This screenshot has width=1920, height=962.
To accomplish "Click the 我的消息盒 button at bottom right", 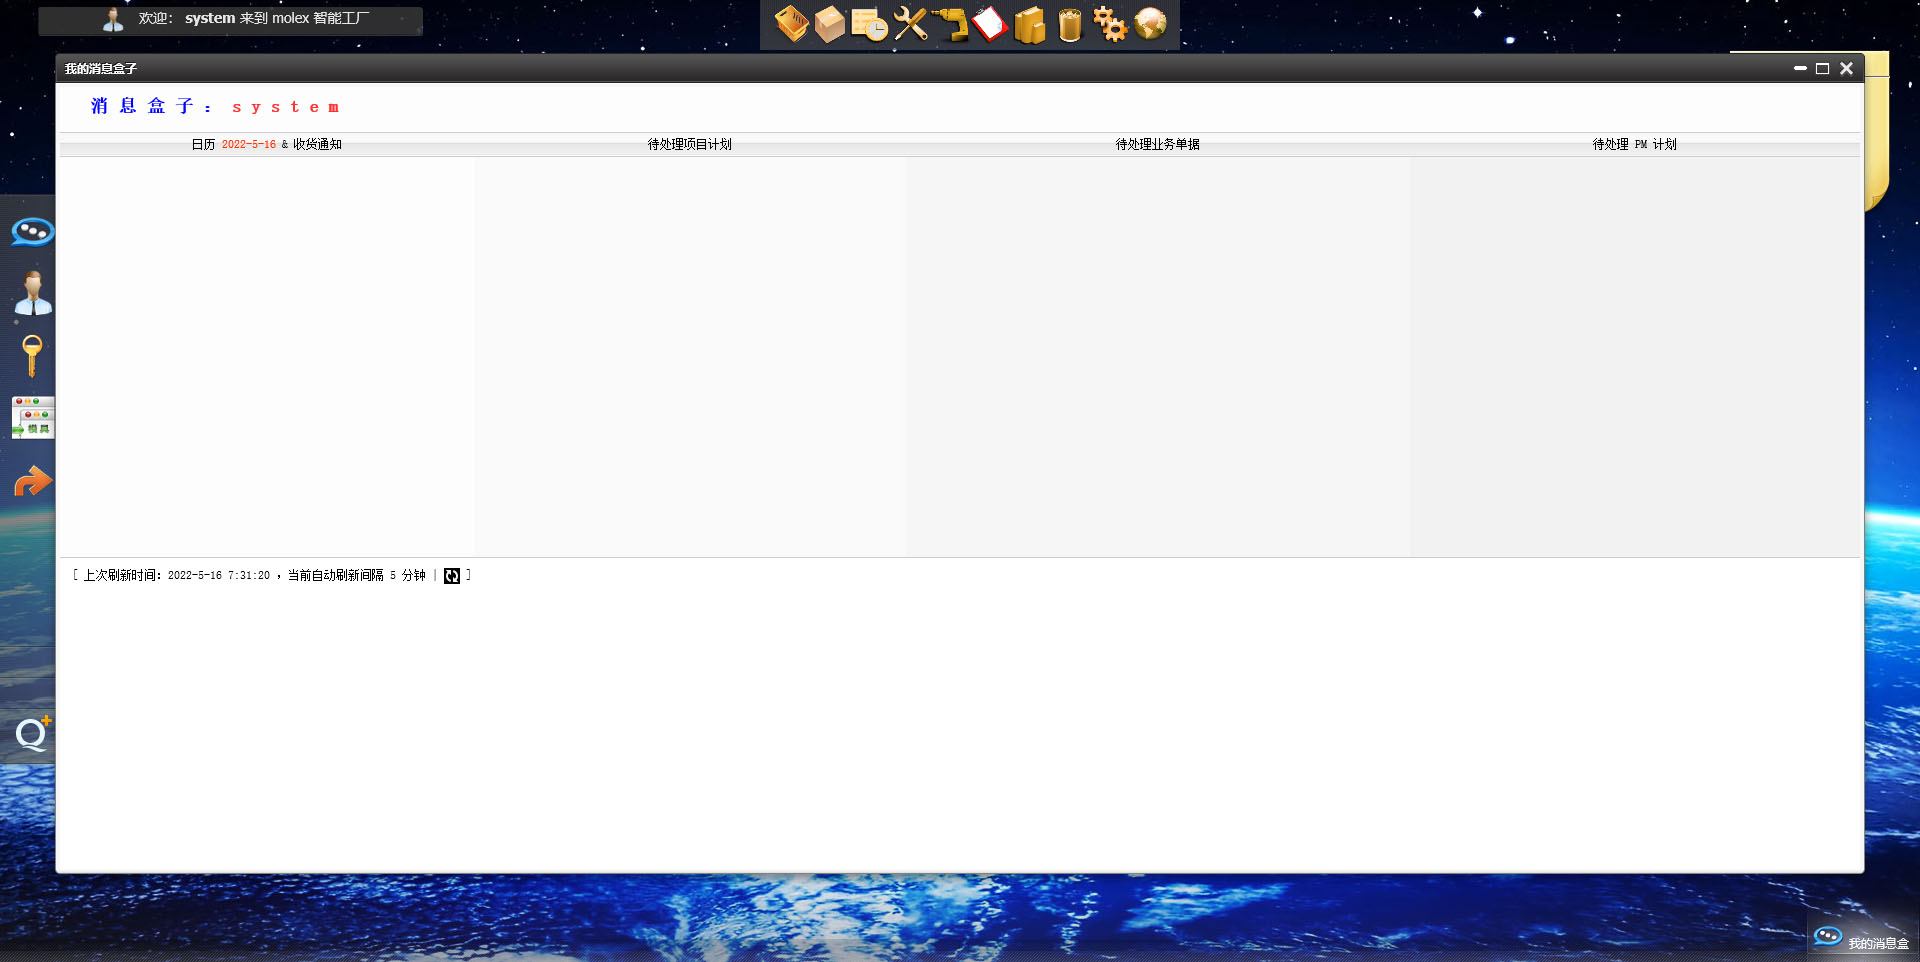I will pos(1862,940).
